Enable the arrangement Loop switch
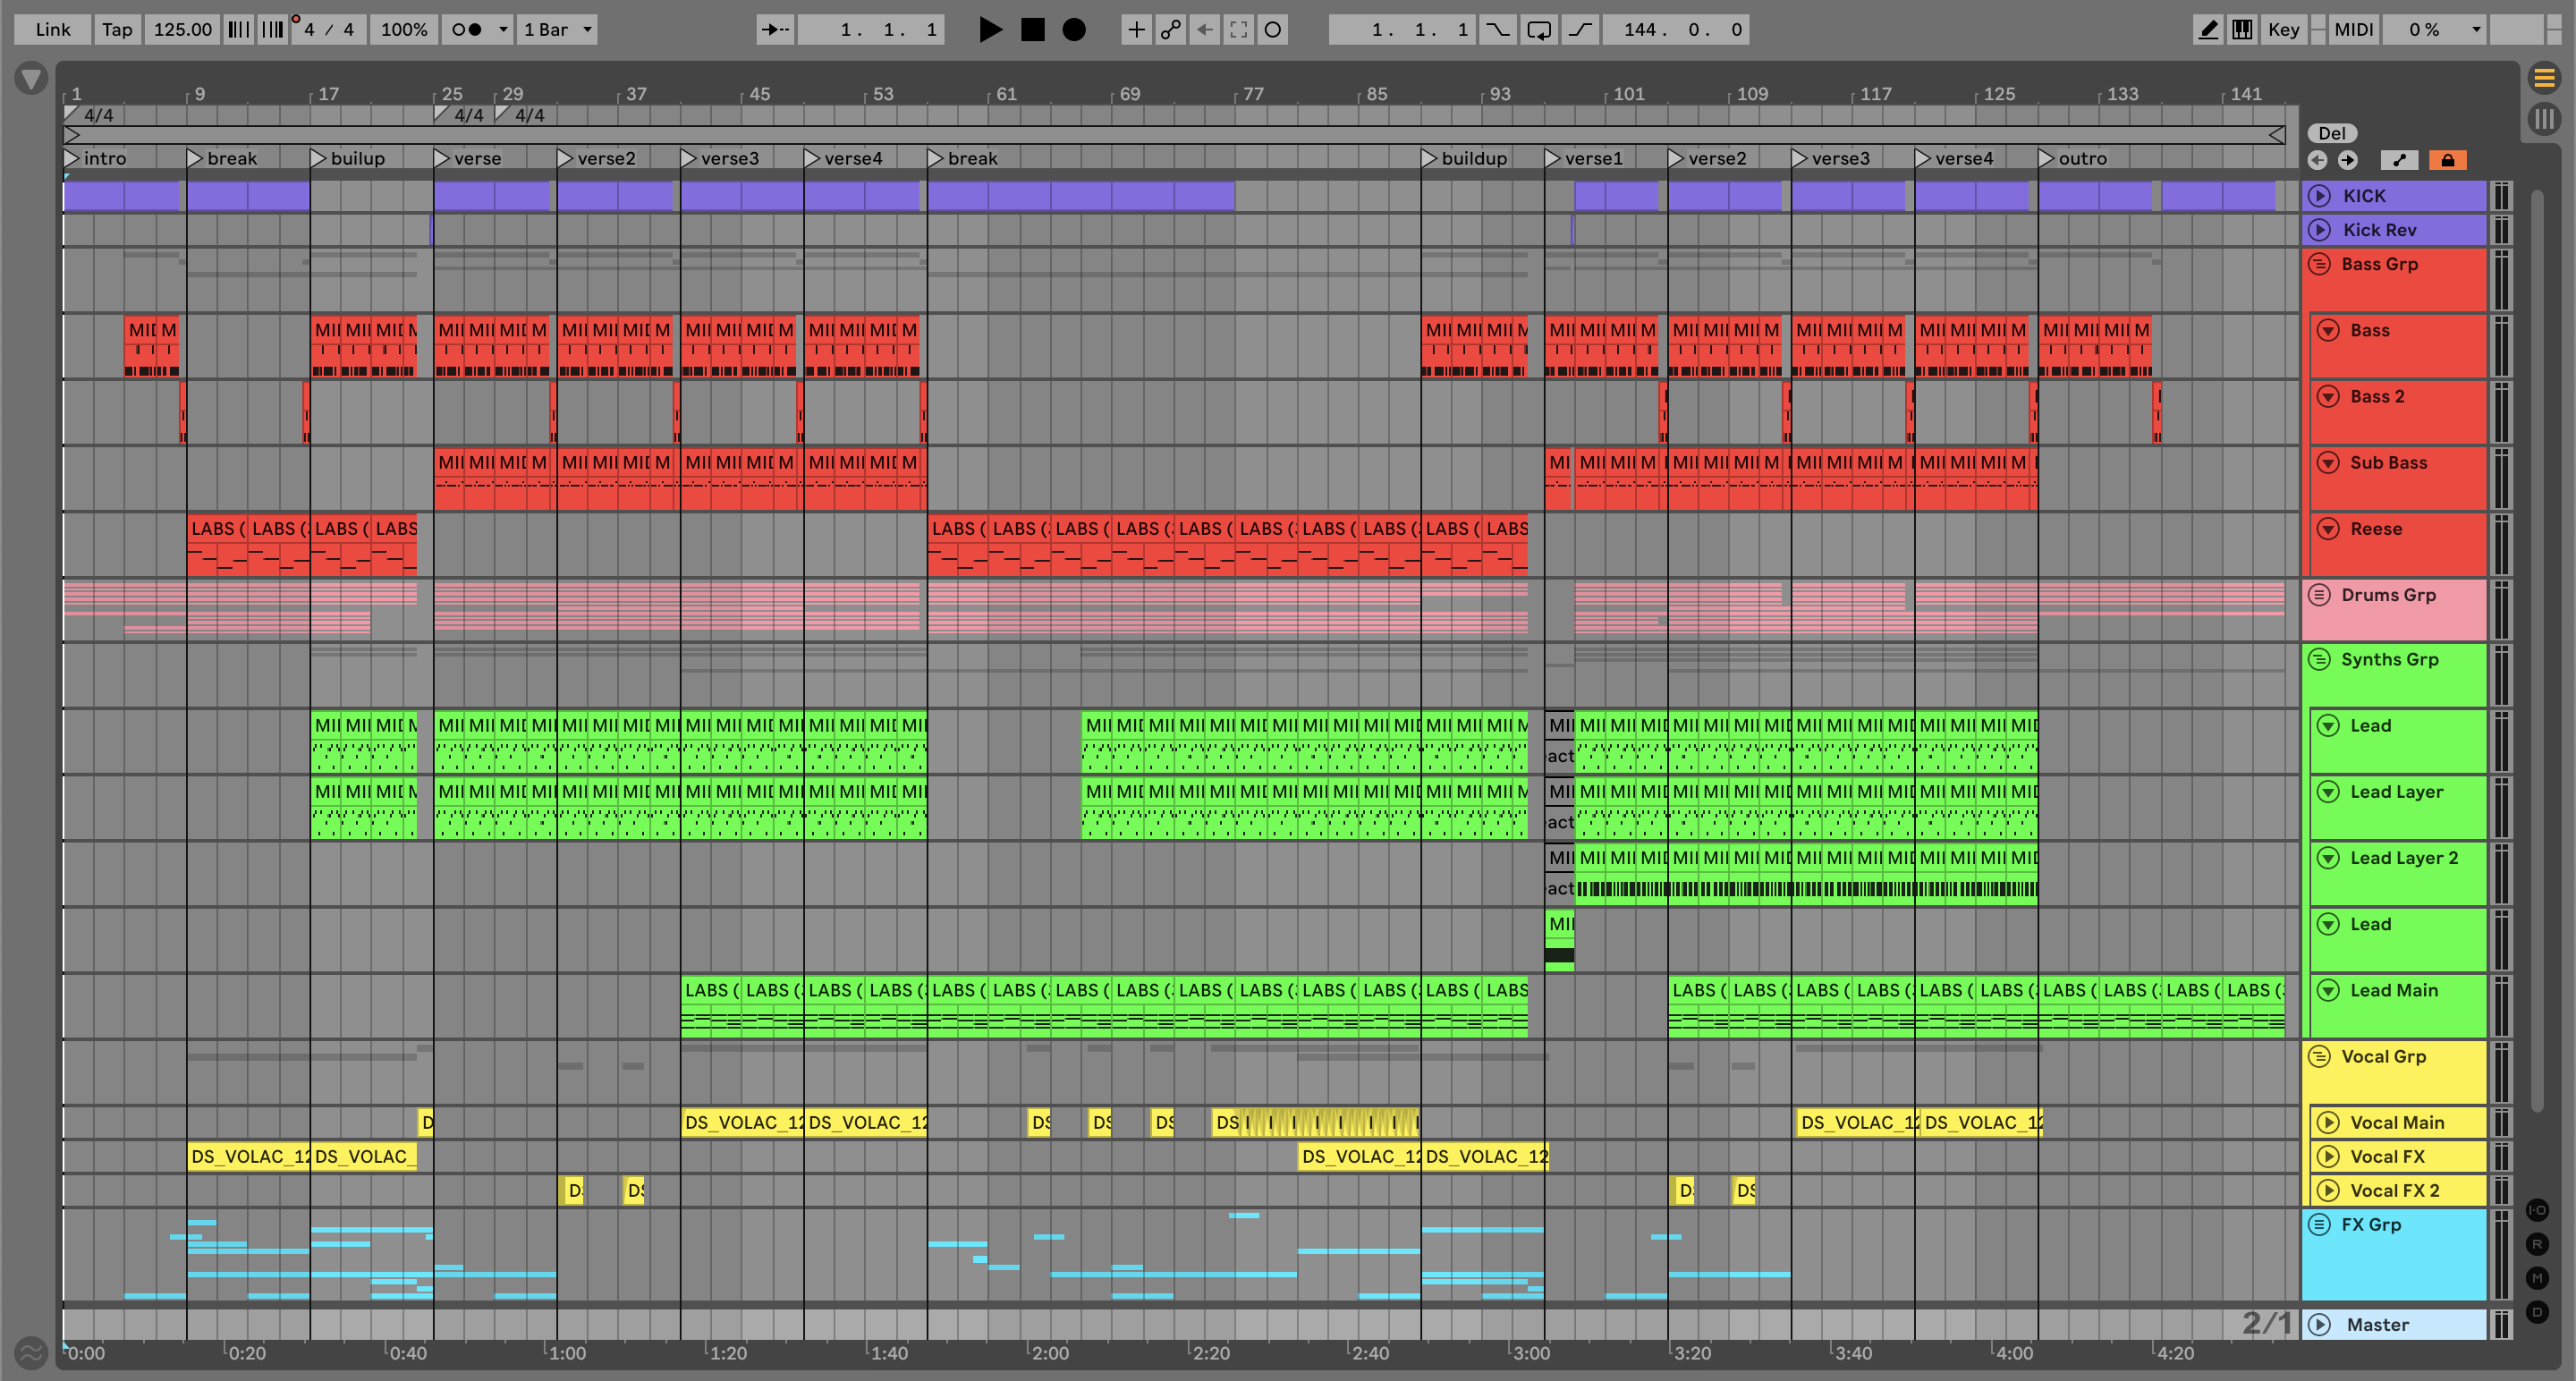2576x1381 pixels. pyautogui.click(x=1539, y=29)
